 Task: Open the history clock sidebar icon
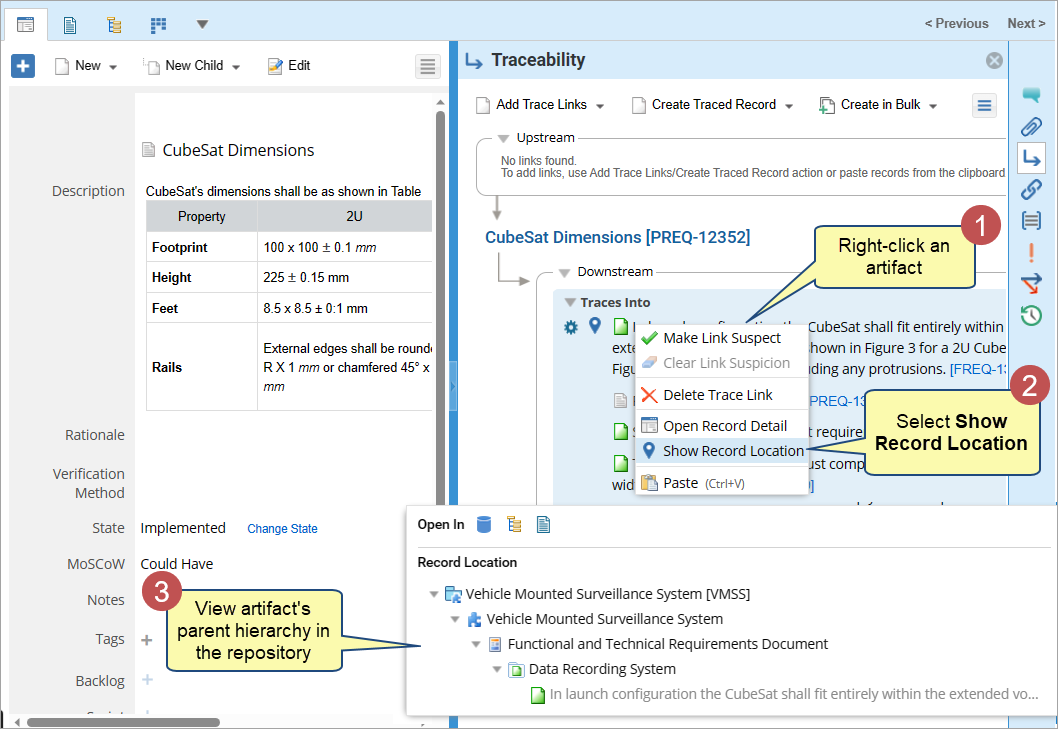click(x=1031, y=315)
